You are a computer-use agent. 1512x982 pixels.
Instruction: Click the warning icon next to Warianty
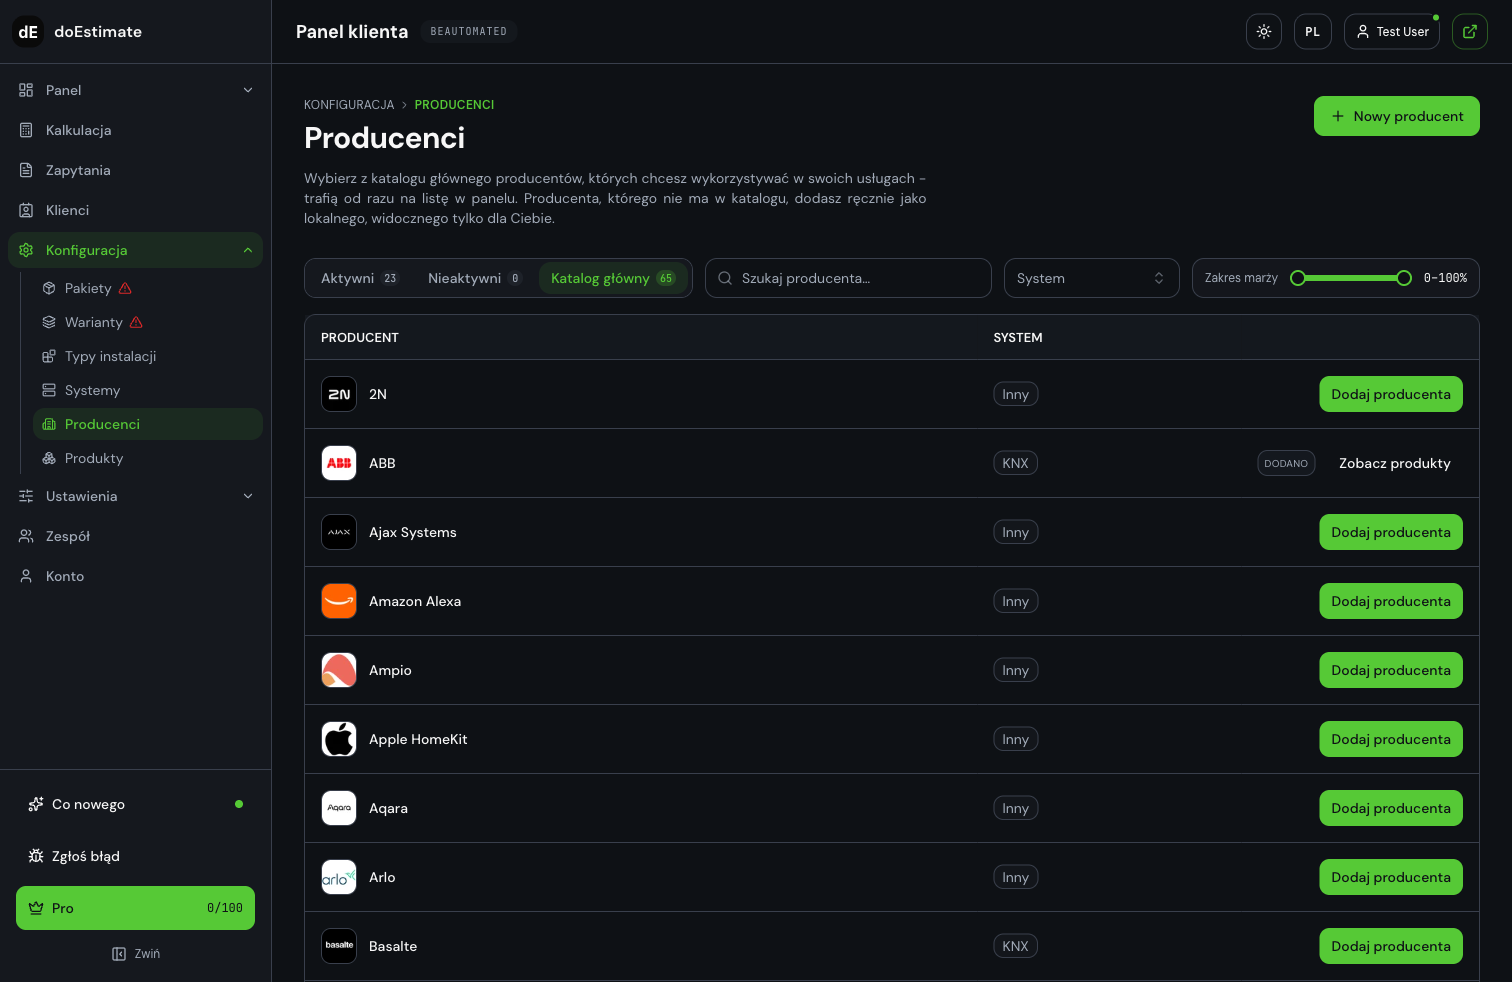[136, 322]
